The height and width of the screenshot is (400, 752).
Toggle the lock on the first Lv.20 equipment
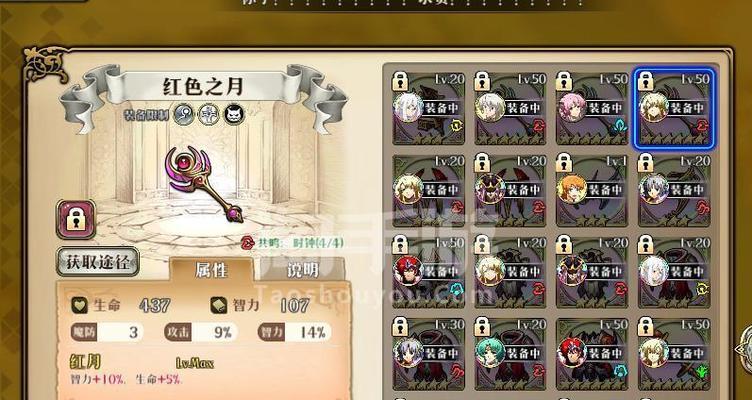pyautogui.click(x=400, y=81)
